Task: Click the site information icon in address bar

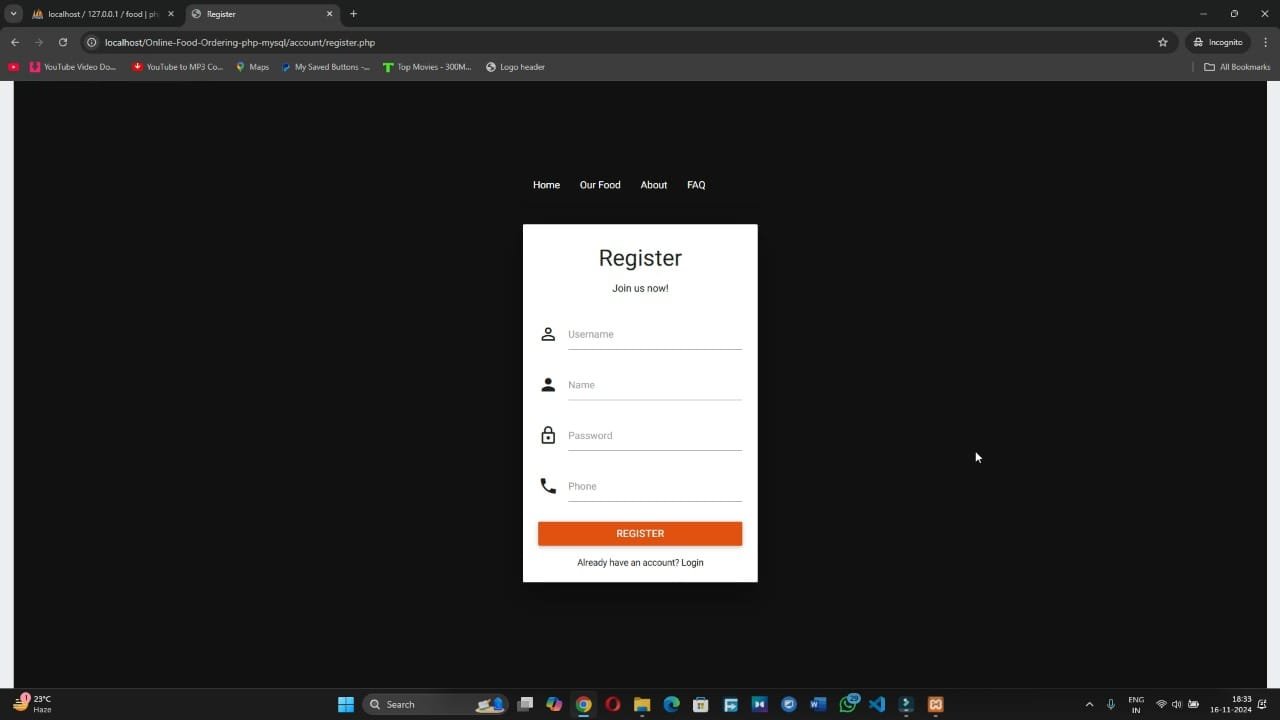Action: (92, 42)
